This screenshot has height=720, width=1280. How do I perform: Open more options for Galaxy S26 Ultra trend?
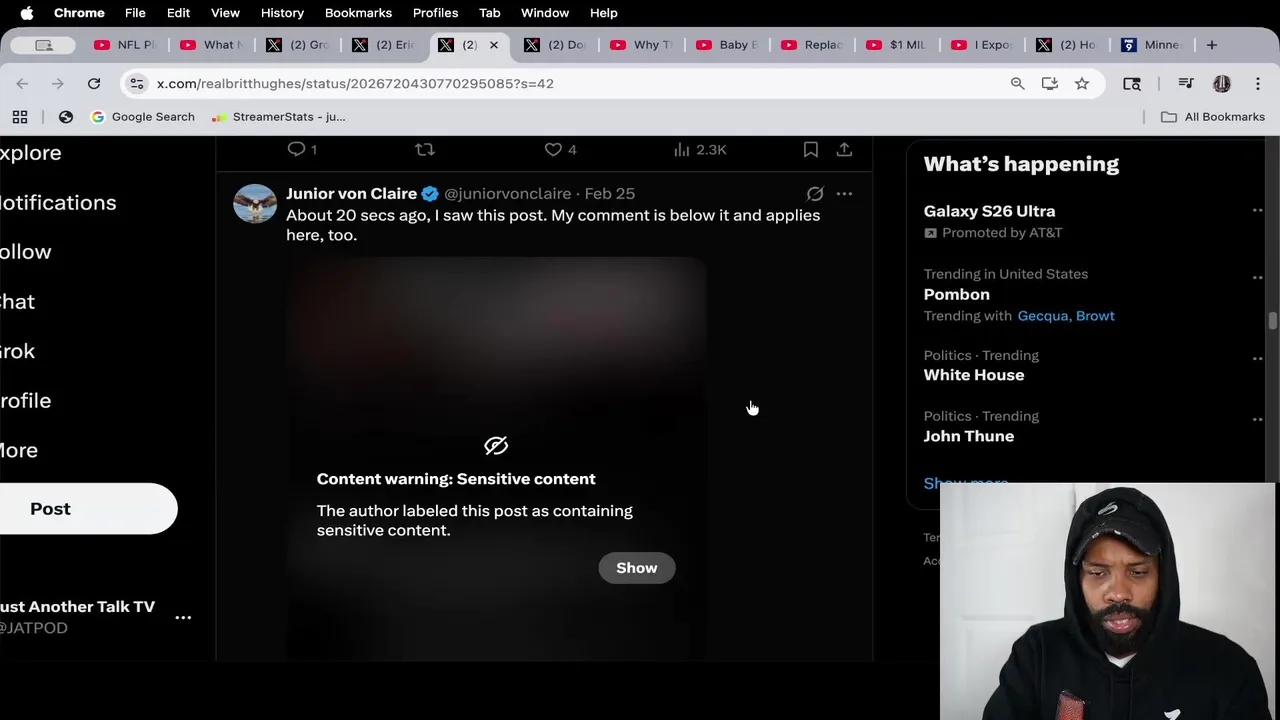[x=1257, y=211]
